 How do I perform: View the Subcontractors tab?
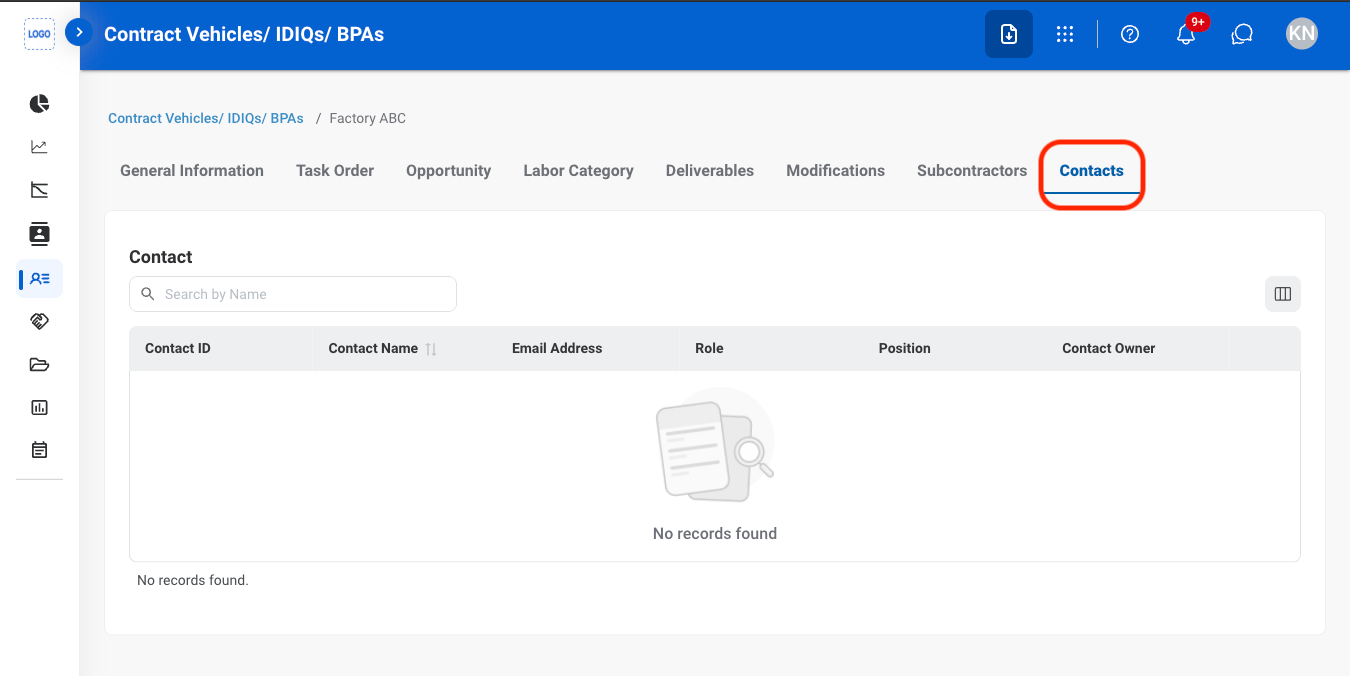(972, 171)
